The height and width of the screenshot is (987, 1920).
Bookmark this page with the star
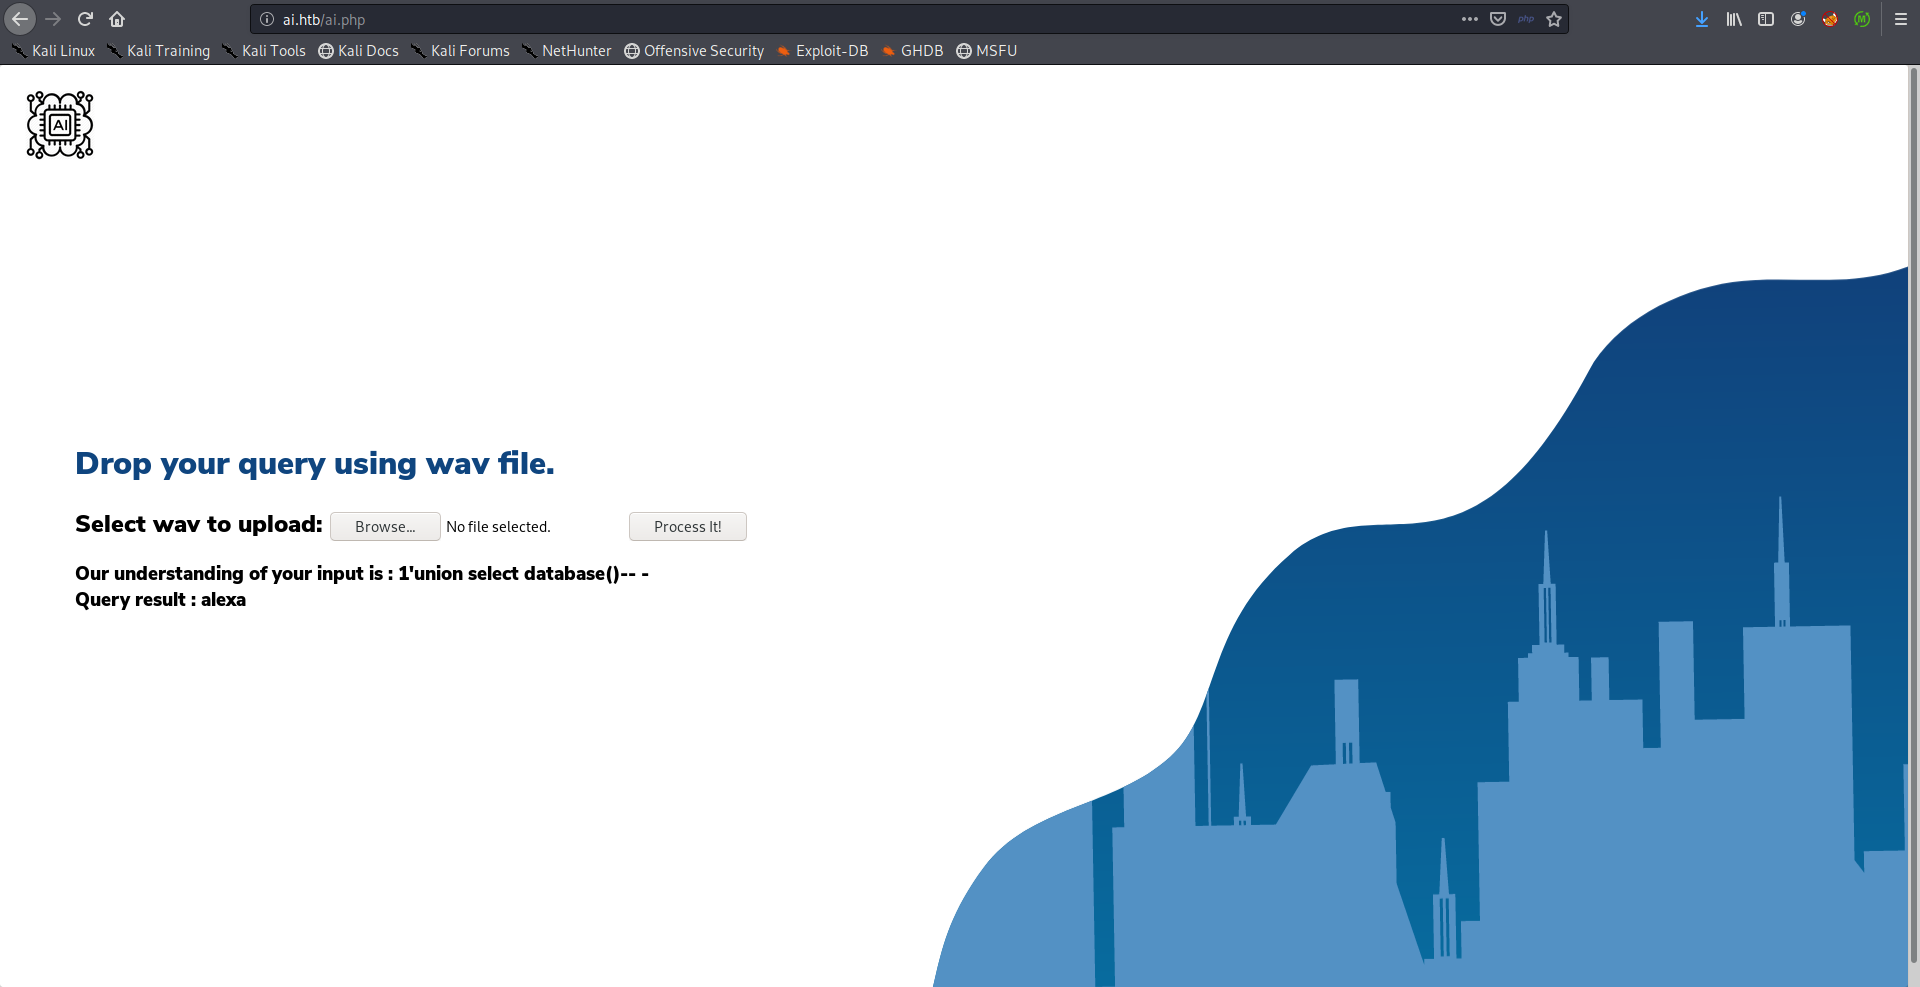pos(1553,19)
